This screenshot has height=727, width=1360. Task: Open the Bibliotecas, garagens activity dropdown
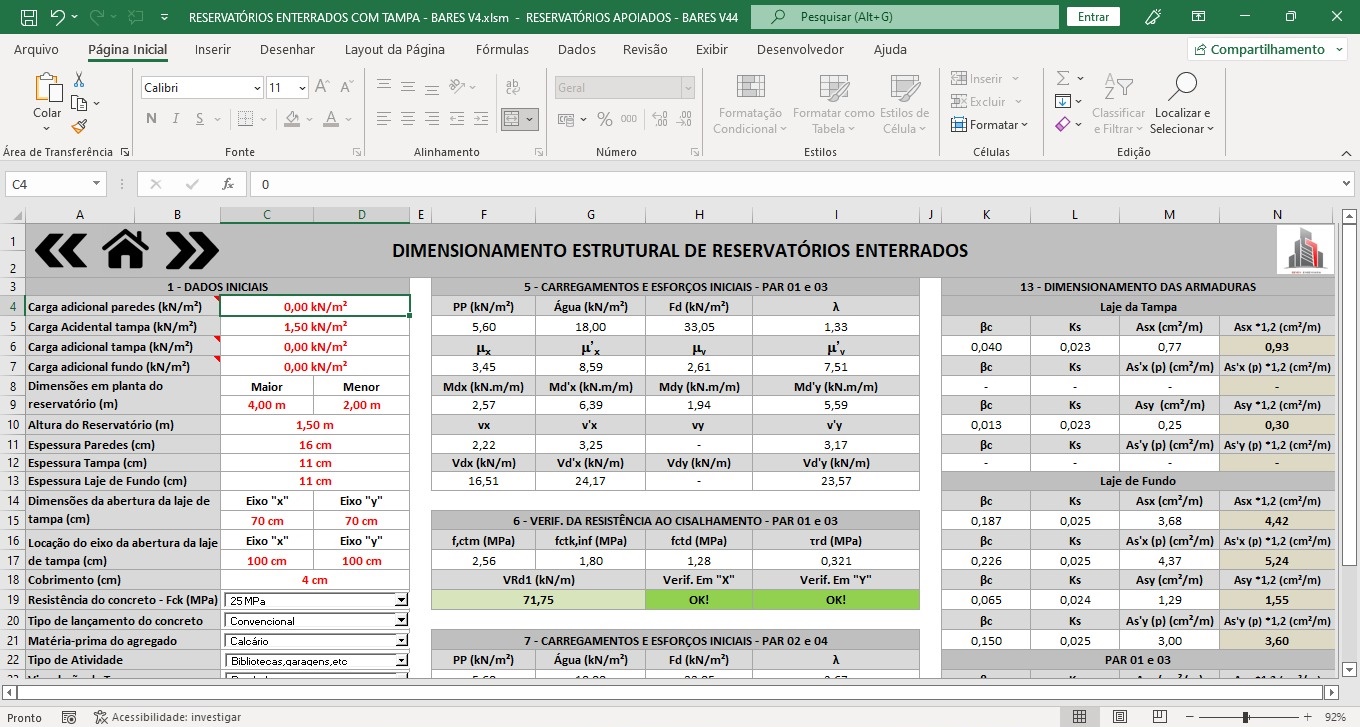click(401, 660)
